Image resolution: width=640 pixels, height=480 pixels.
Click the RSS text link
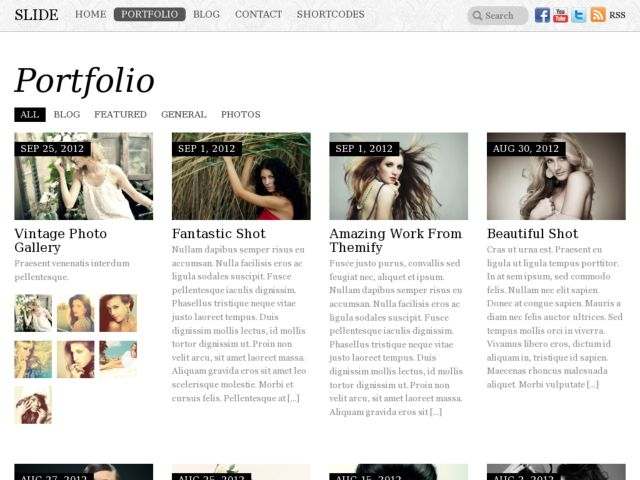[617, 15]
